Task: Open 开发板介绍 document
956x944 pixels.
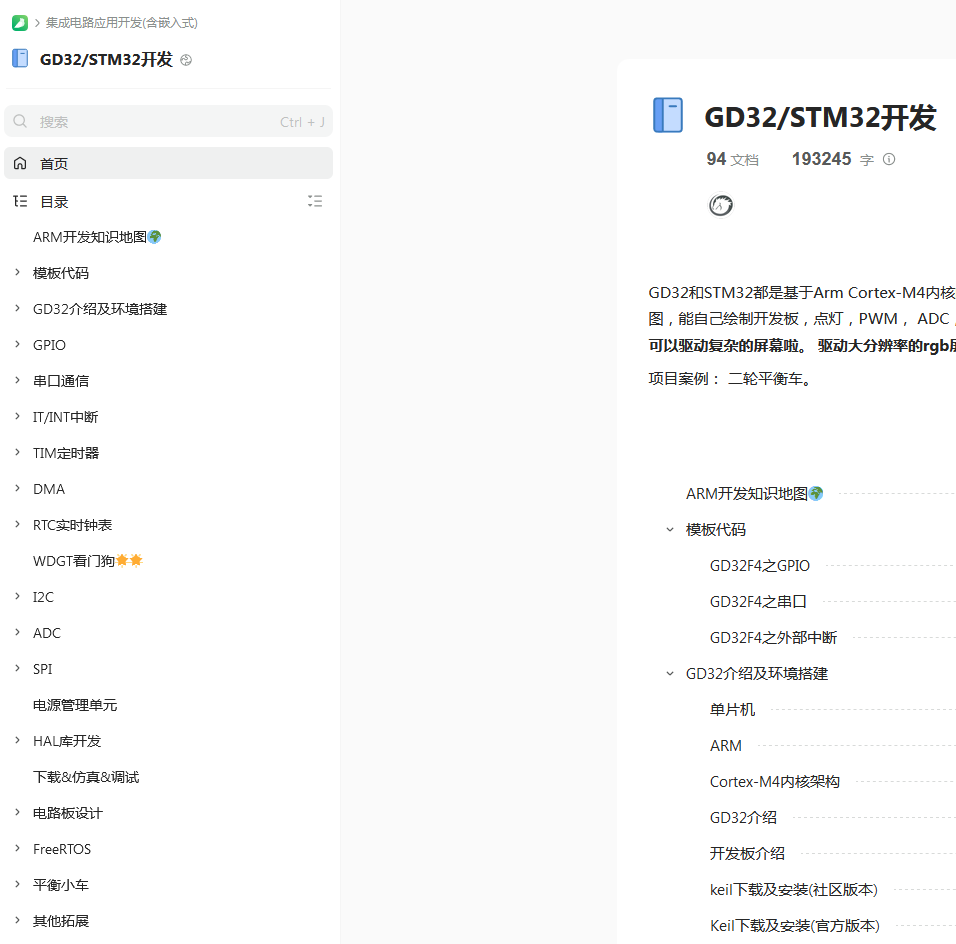Action: pos(747,854)
